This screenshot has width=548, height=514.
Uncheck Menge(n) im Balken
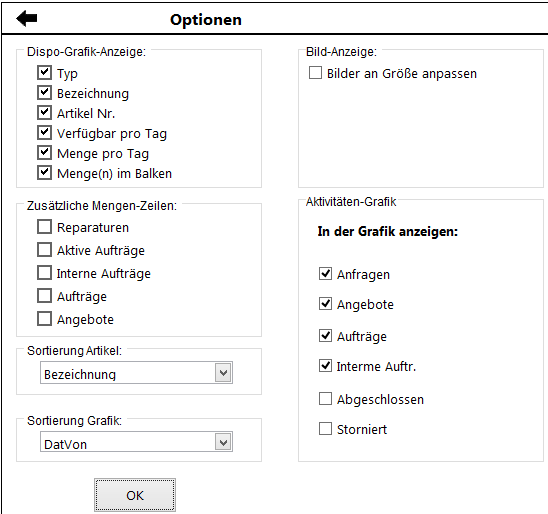[44, 173]
